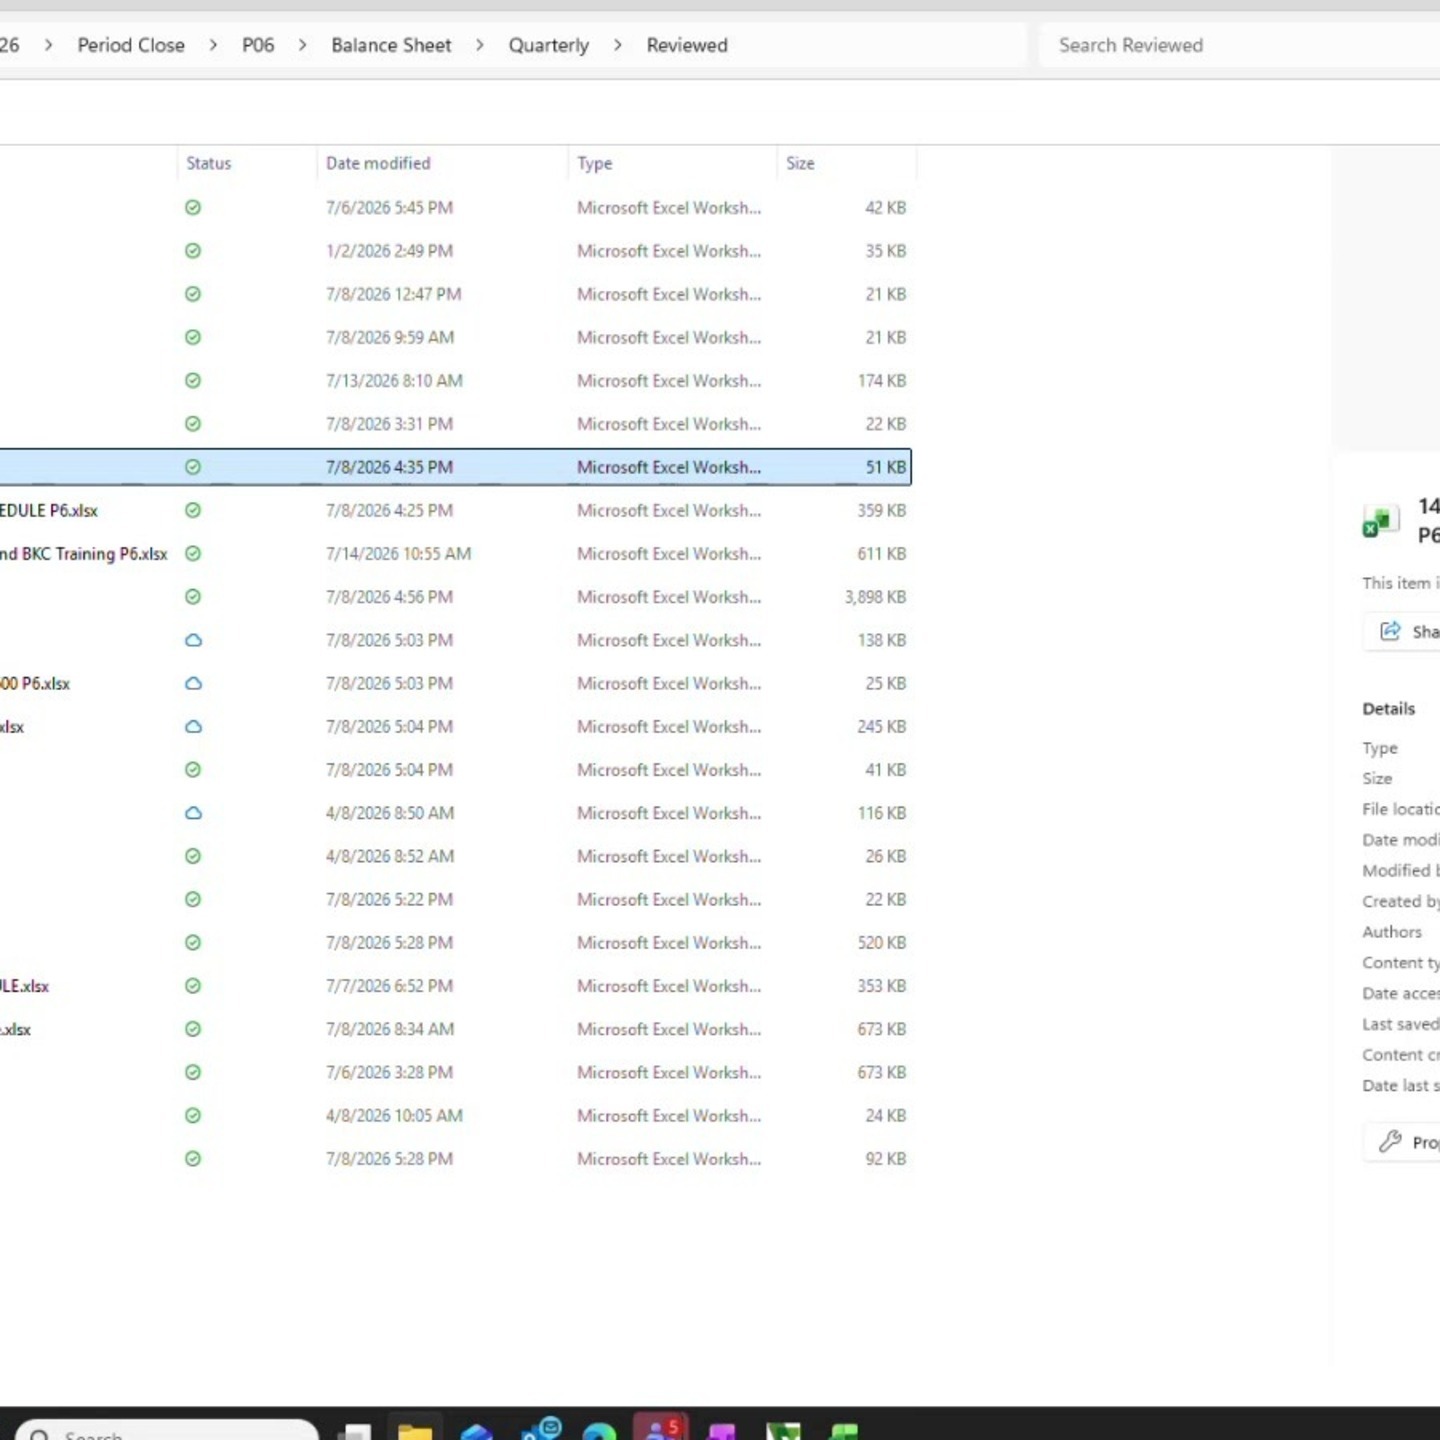
Task: Select the BKC Training P6.xlsx file
Action: pos(84,554)
